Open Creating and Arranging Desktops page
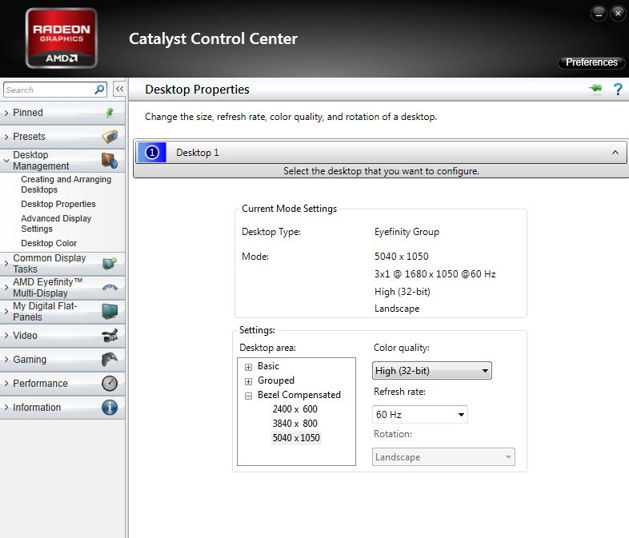This screenshot has width=629, height=538. [66, 184]
